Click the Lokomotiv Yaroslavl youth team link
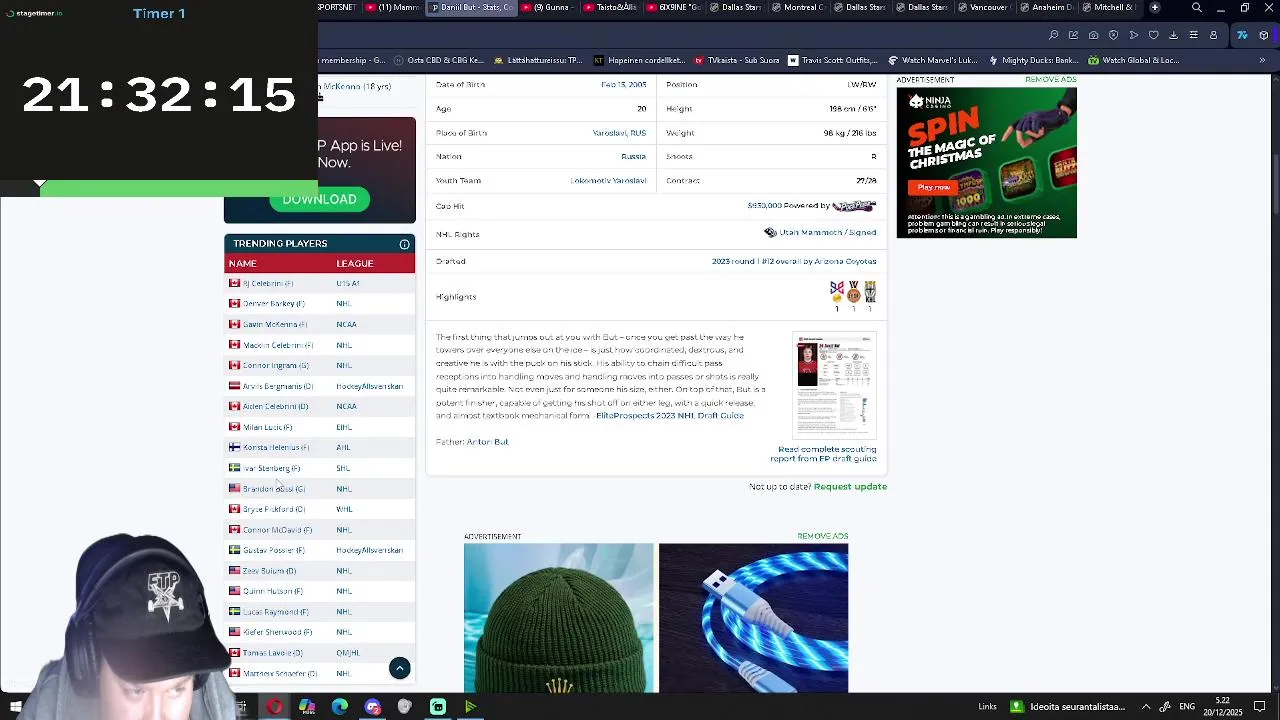 click(608, 181)
